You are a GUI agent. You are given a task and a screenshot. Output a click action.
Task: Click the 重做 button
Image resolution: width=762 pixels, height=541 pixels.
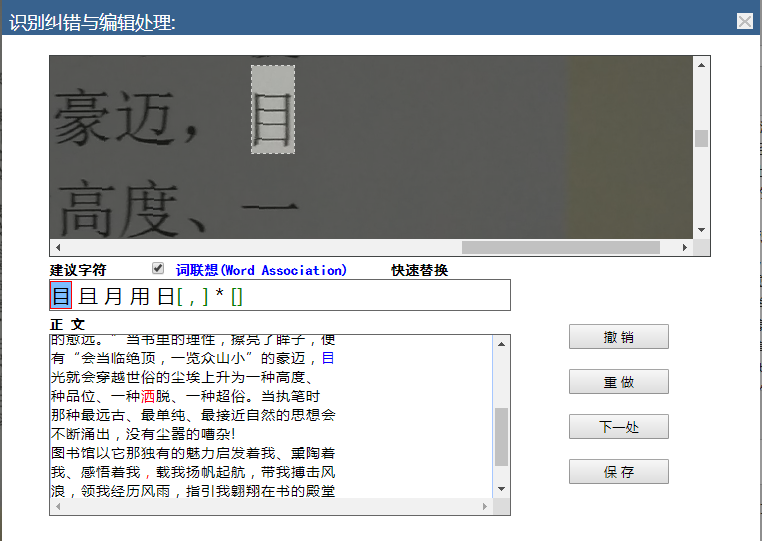[619, 382]
